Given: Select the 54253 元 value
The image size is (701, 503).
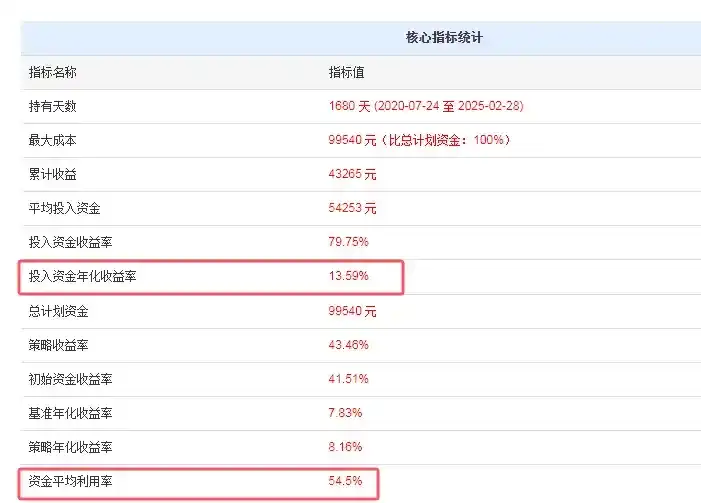Looking at the screenshot, I should pyautogui.click(x=352, y=208).
